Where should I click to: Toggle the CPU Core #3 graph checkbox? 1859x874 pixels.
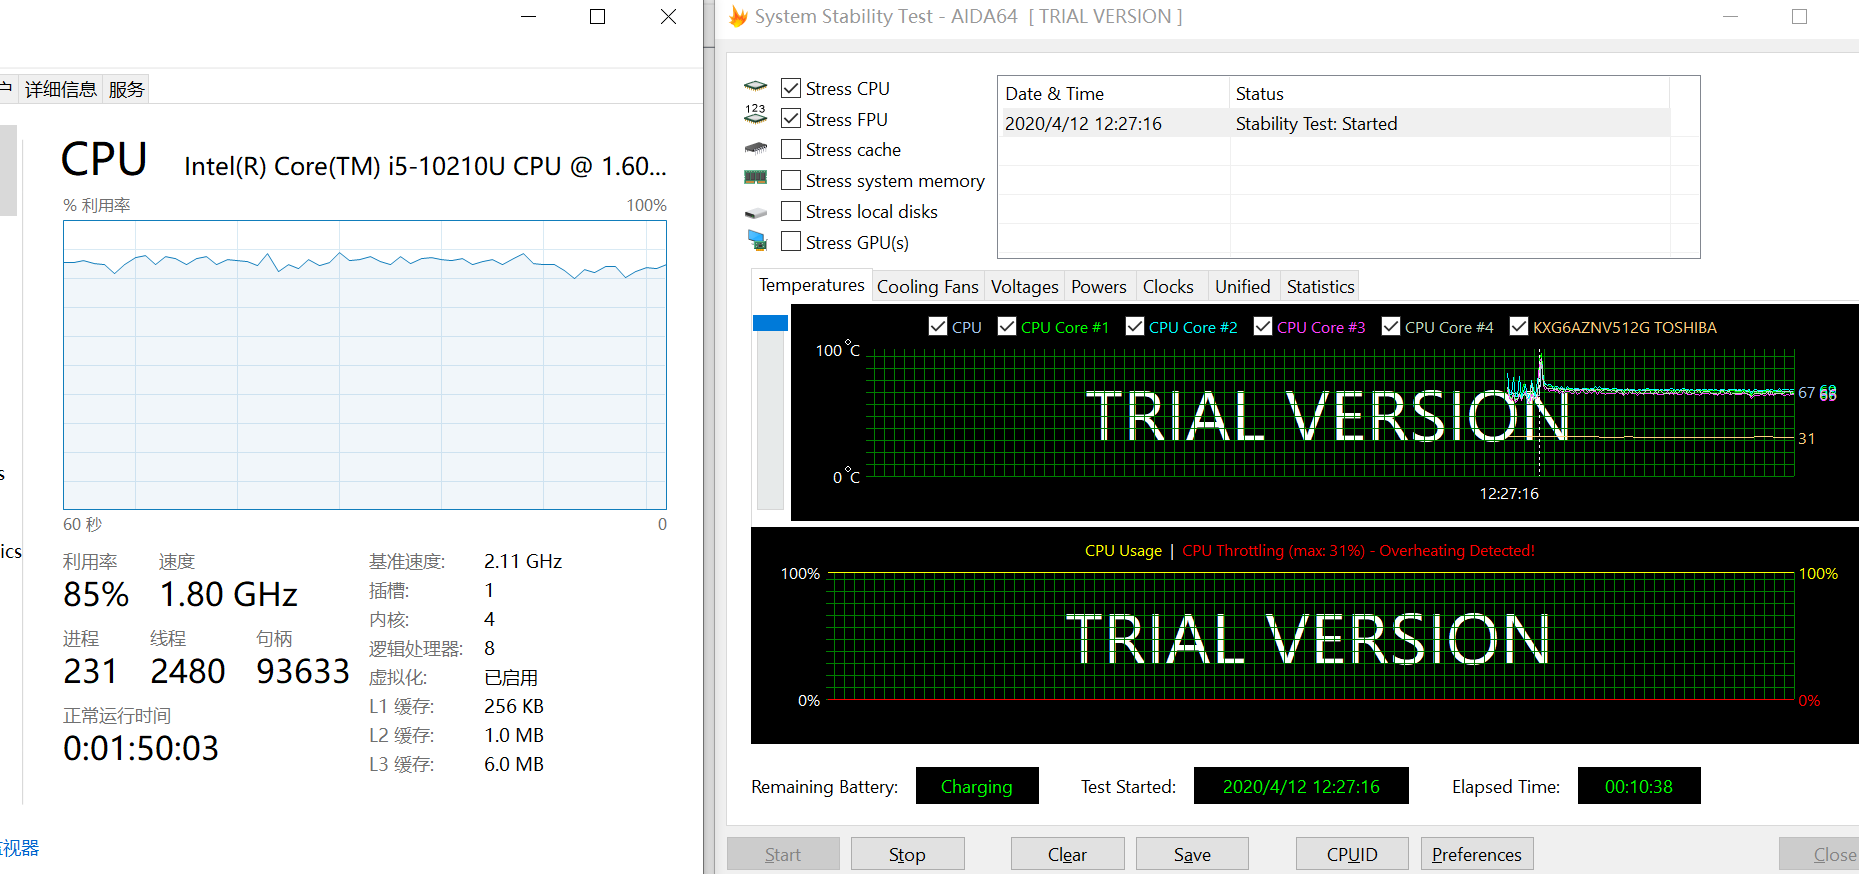click(1263, 326)
